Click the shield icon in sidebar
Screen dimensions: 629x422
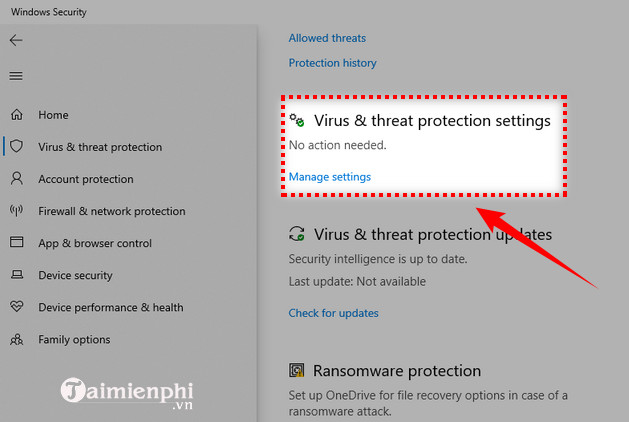point(17,147)
